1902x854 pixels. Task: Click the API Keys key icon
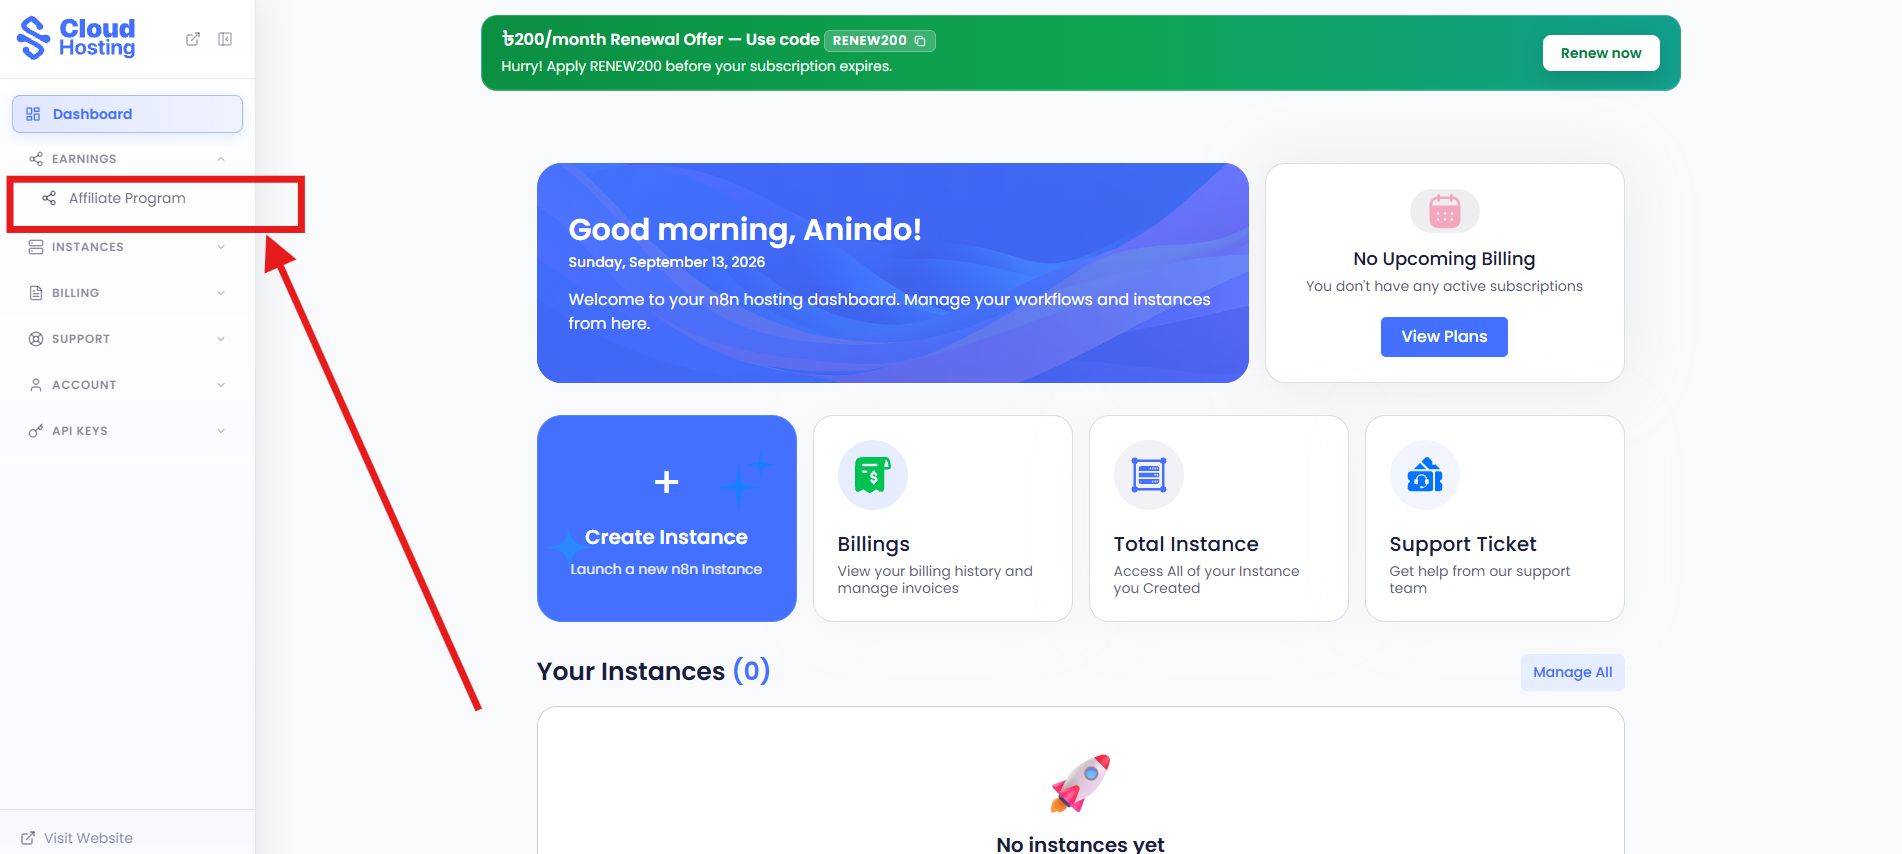(x=36, y=431)
